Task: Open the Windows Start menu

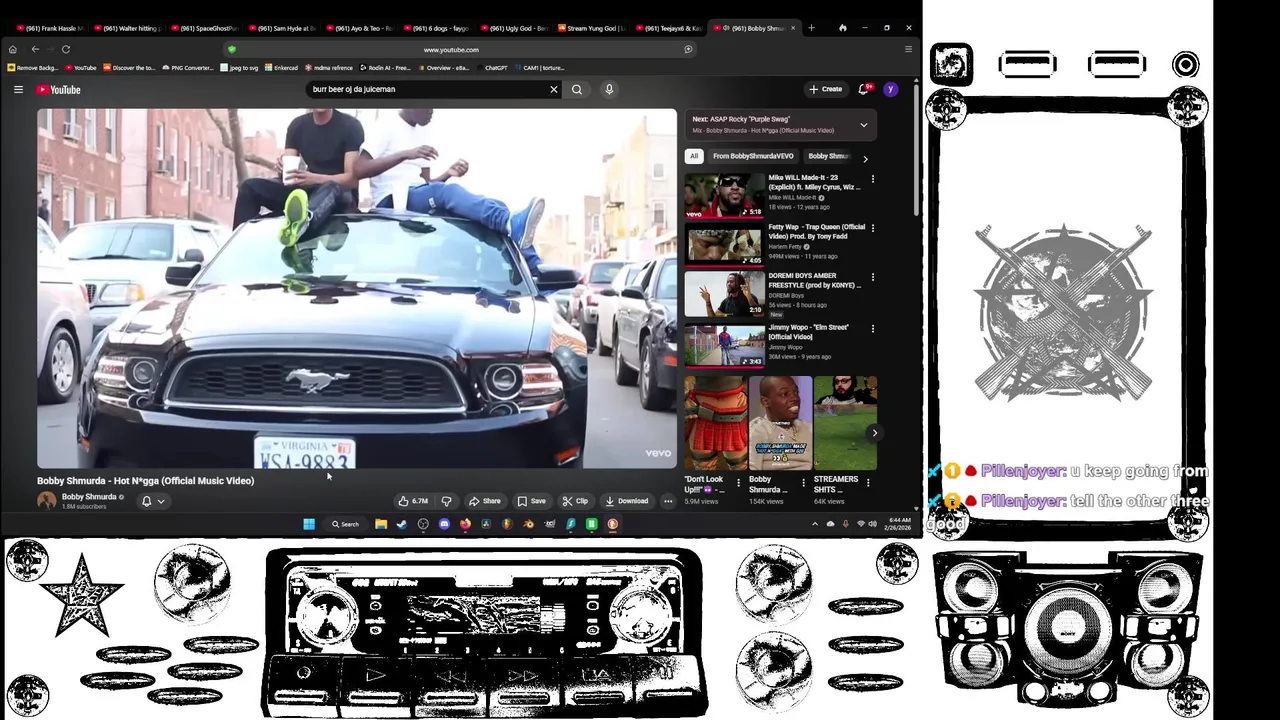Action: tap(309, 524)
